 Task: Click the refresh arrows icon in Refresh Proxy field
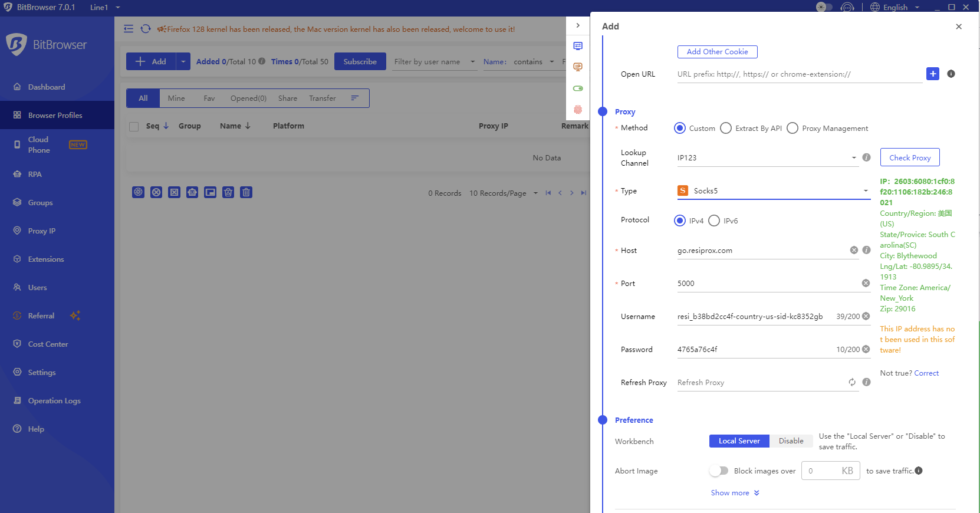(x=852, y=382)
